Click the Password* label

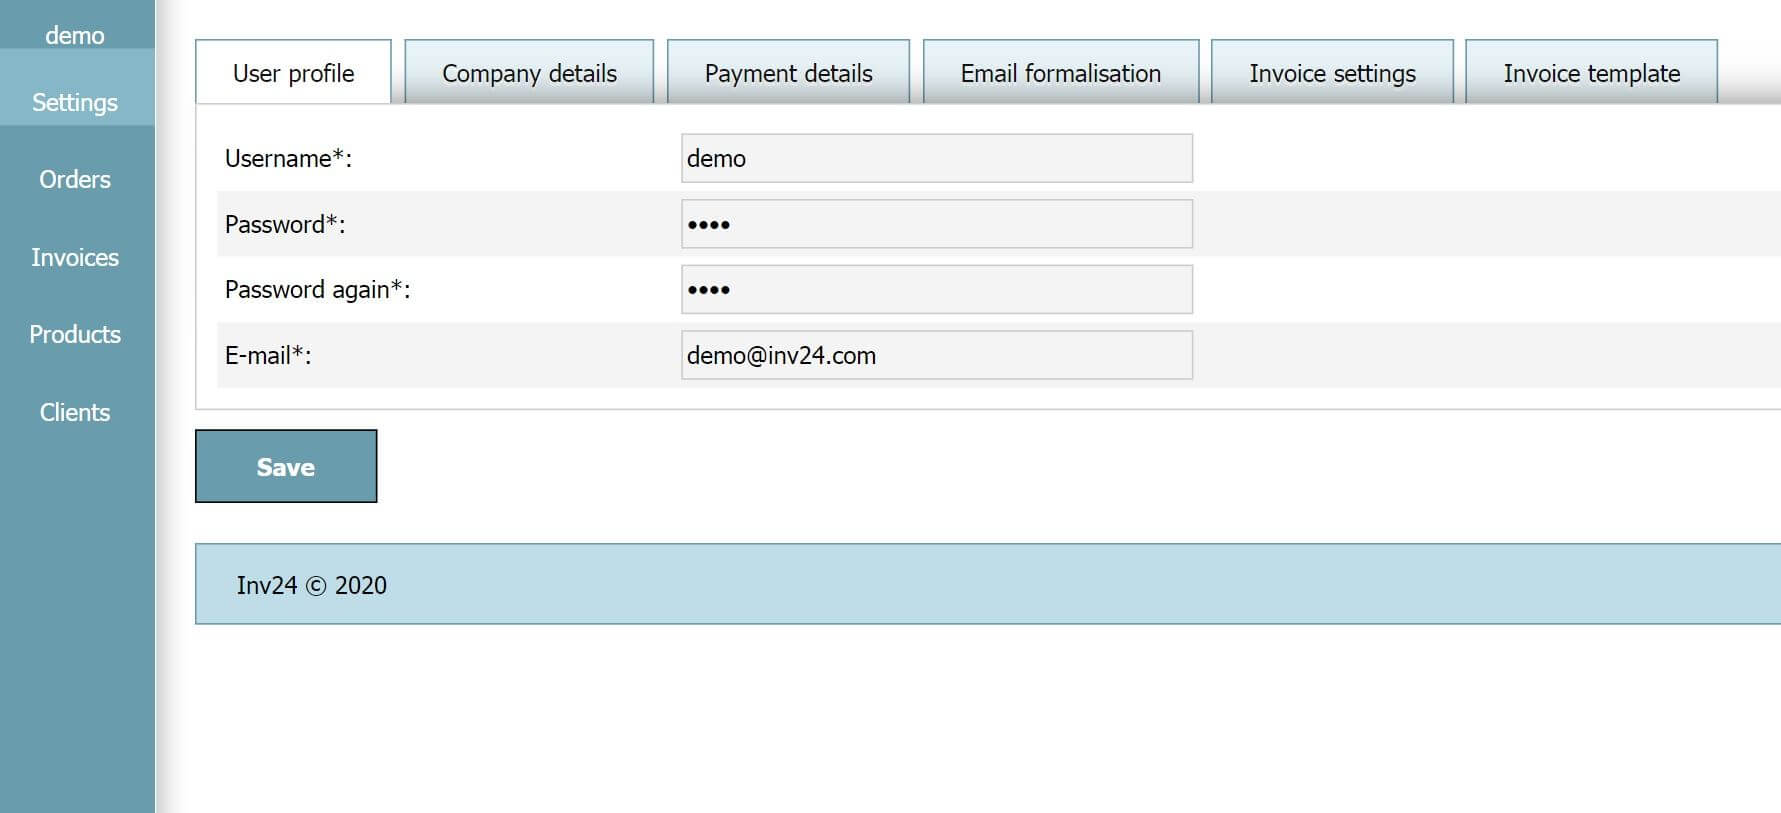pos(285,224)
